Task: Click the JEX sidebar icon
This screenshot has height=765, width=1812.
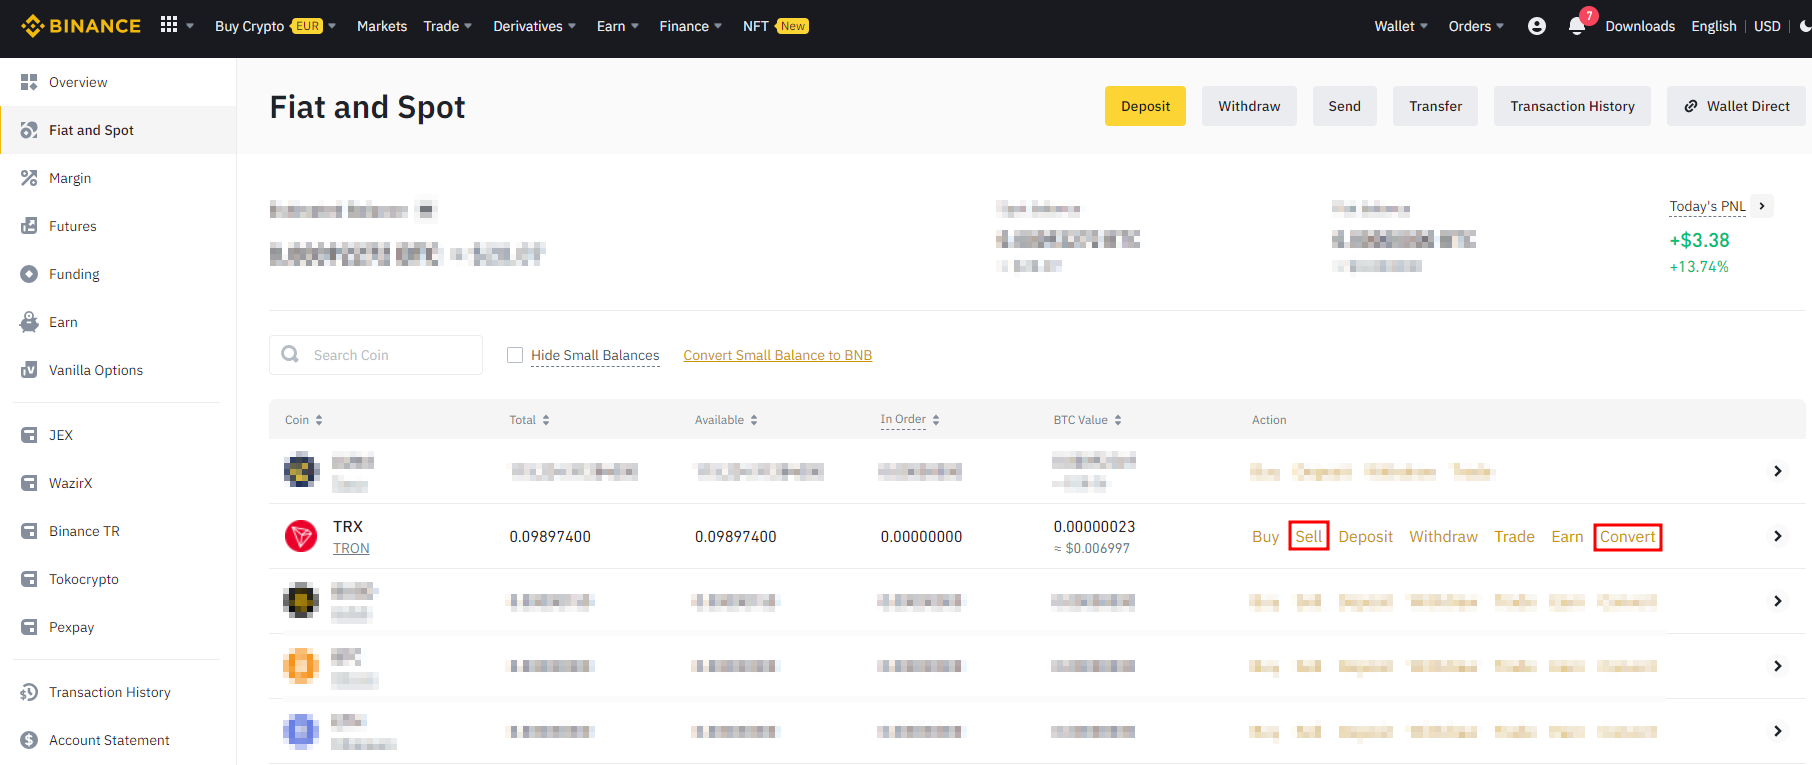Action: [x=29, y=435]
